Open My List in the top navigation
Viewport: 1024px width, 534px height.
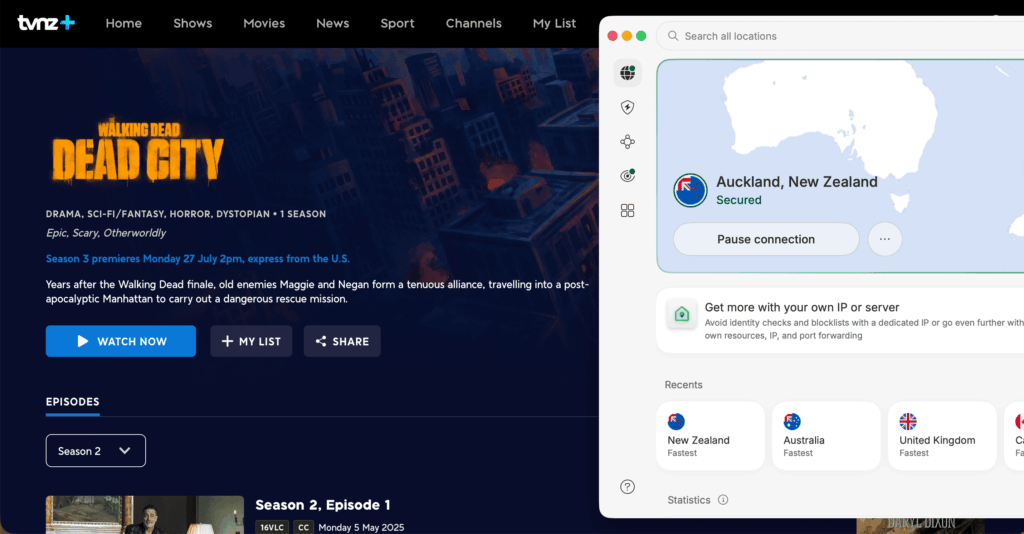[554, 24]
